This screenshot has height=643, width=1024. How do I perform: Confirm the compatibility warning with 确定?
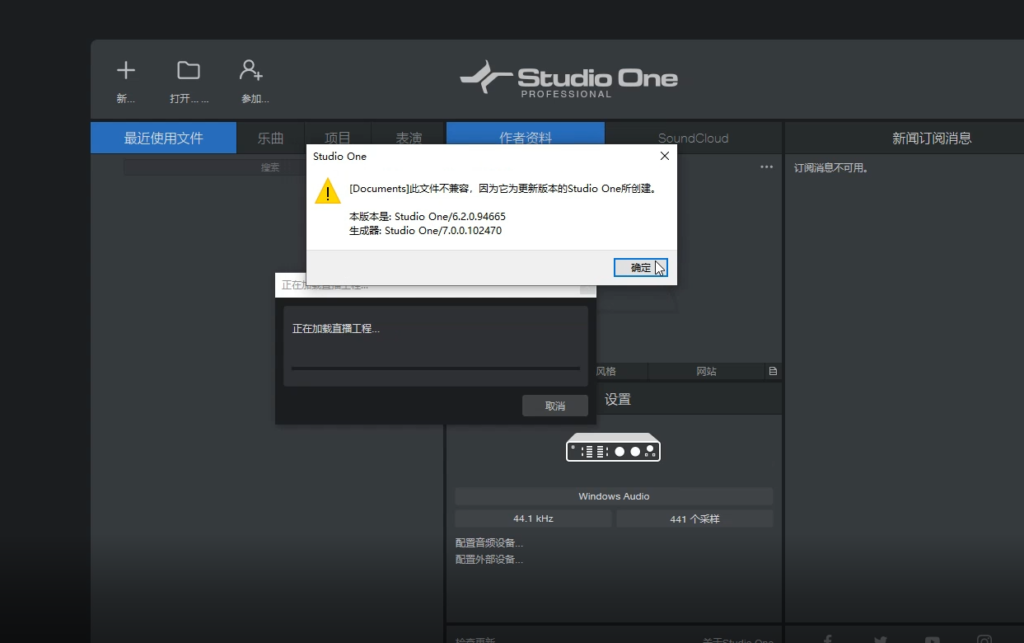(641, 267)
